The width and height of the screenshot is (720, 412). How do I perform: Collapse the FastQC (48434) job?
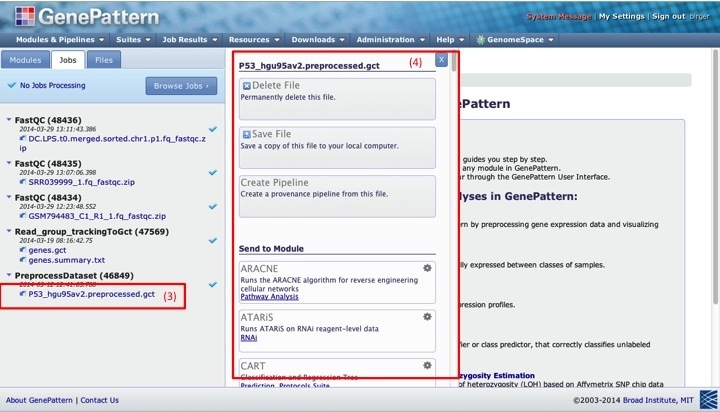[9, 197]
